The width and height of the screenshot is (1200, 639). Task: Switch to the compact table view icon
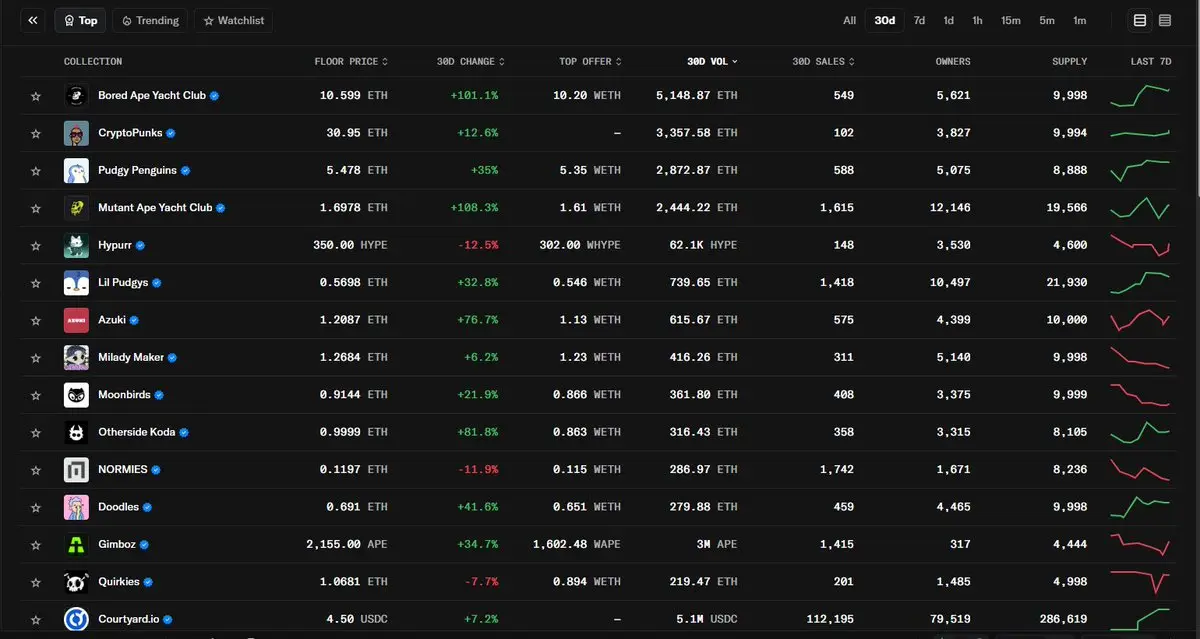tap(1165, 20)
